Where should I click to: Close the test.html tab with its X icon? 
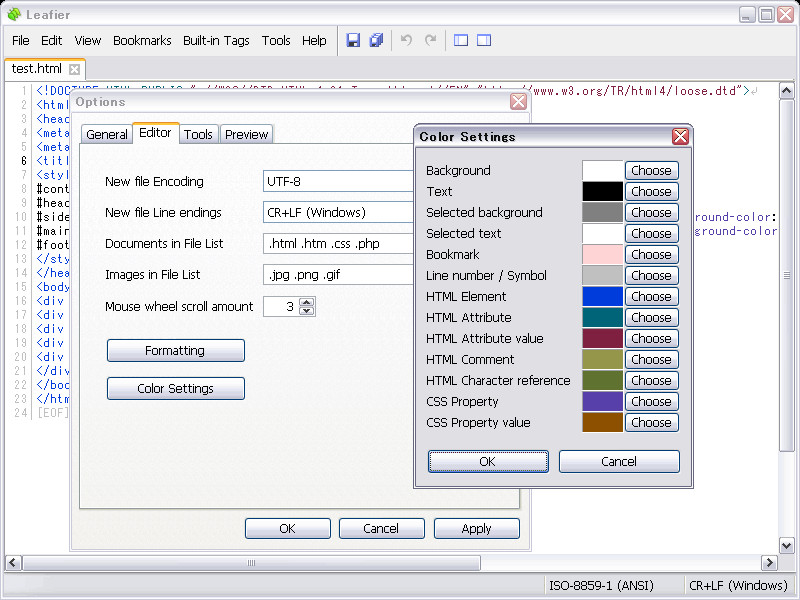point(74,69)
